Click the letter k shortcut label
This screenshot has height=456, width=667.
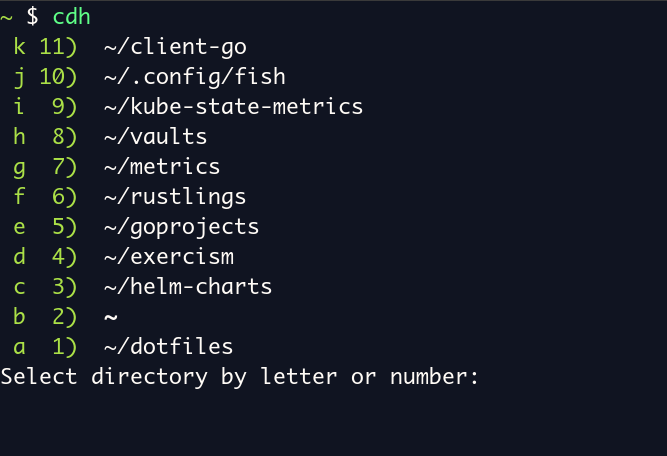coord(20,46)
